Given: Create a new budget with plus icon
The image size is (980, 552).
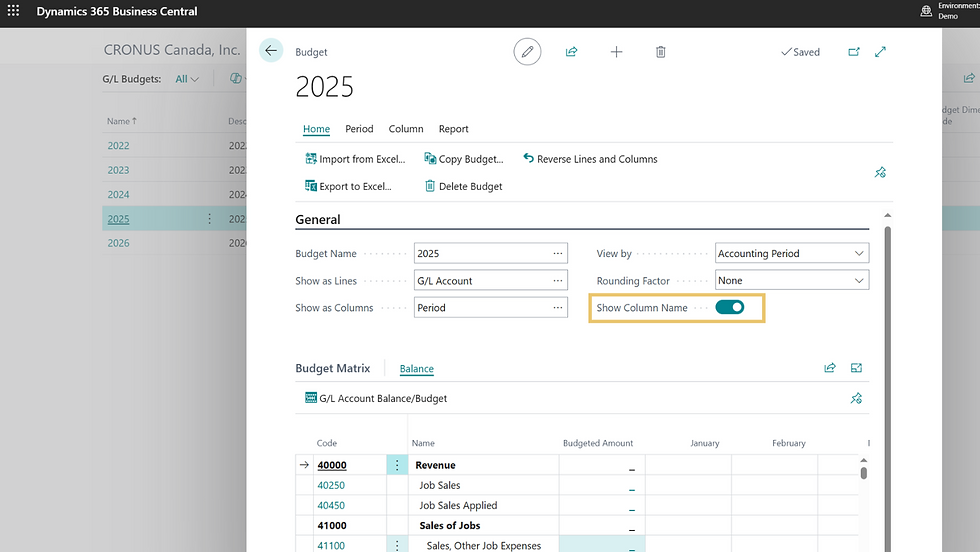Looking at the screenshot, I should pyautogui.click(x=616, y=52).
